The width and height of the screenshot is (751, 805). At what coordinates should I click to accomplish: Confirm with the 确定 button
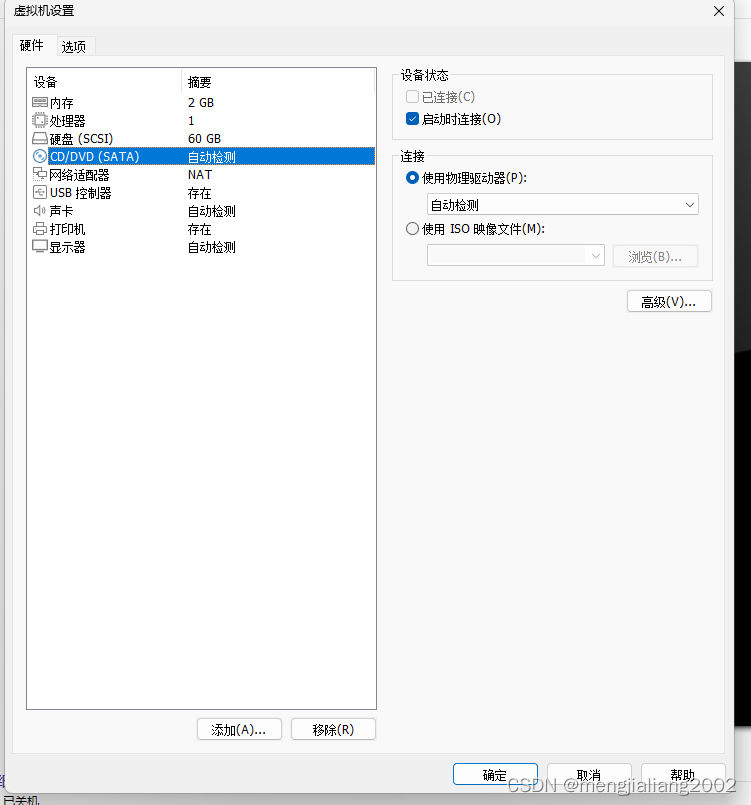point(495,774)
